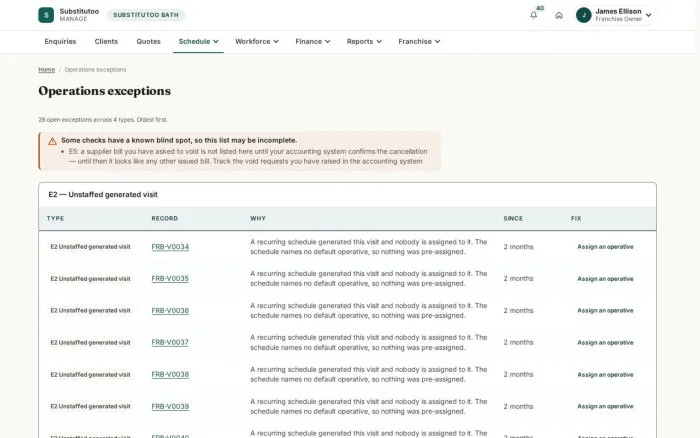Image resolution: width=700 pixels, height=438 pixels.
Task: Expand the Reports menu
Action: pyautogui.click(x=364, y=42)
